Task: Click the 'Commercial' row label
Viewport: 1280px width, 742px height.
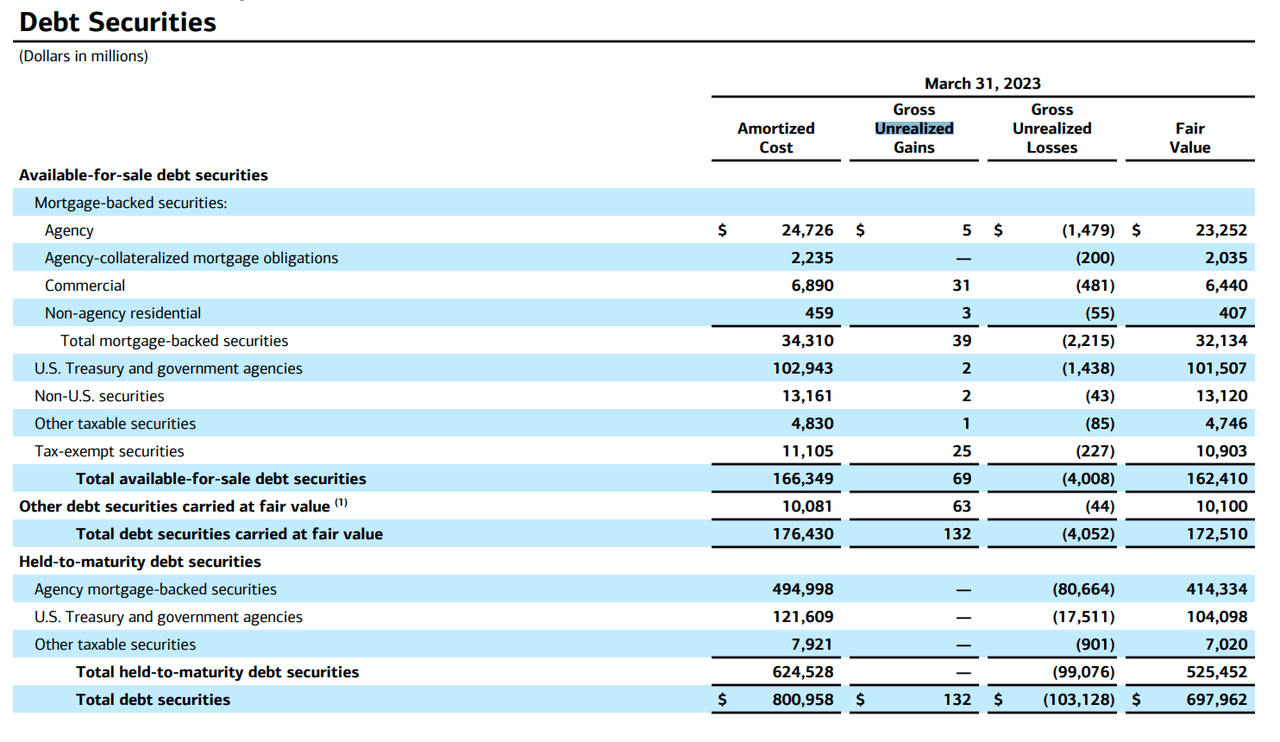Action: point(85,286)
